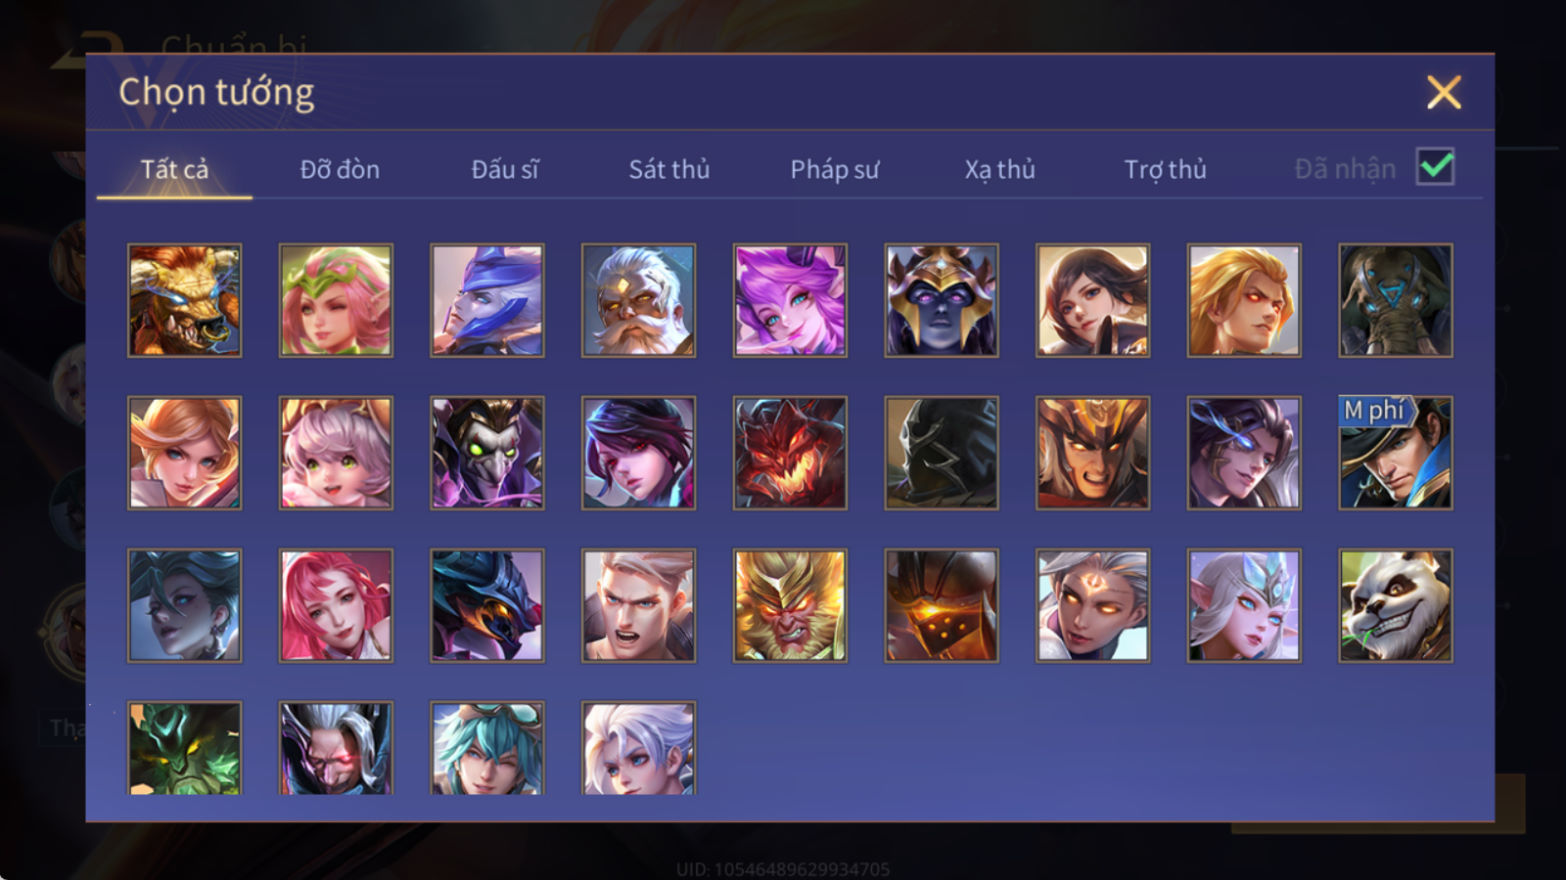Screen dimensions: 1566x880
Task: Pick the teal-haired hero with goggles
Action: 487,747
